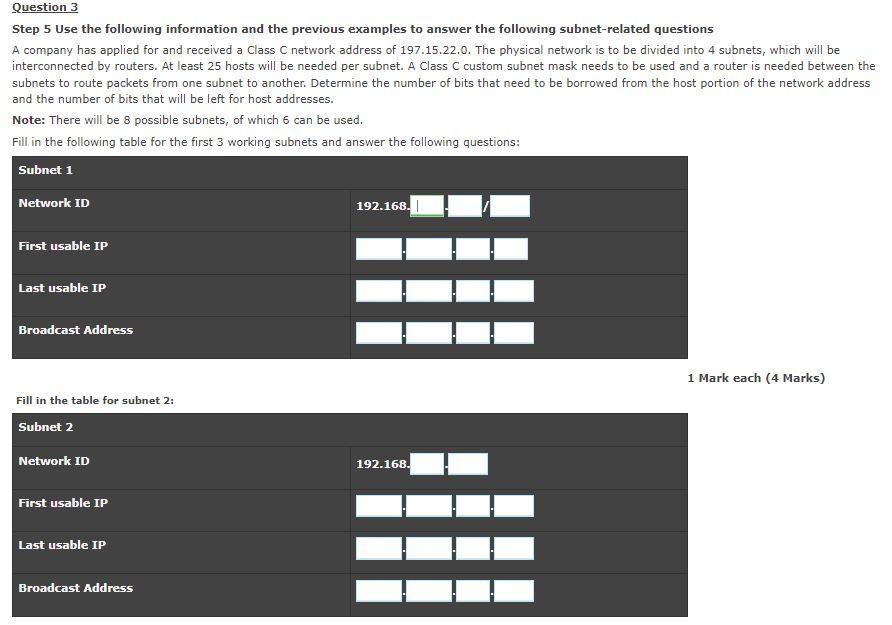Viewport: 892px width, 625px height.
Task: Click the second box of Subnet 2 Last usable IP
Action: point(427,548)
